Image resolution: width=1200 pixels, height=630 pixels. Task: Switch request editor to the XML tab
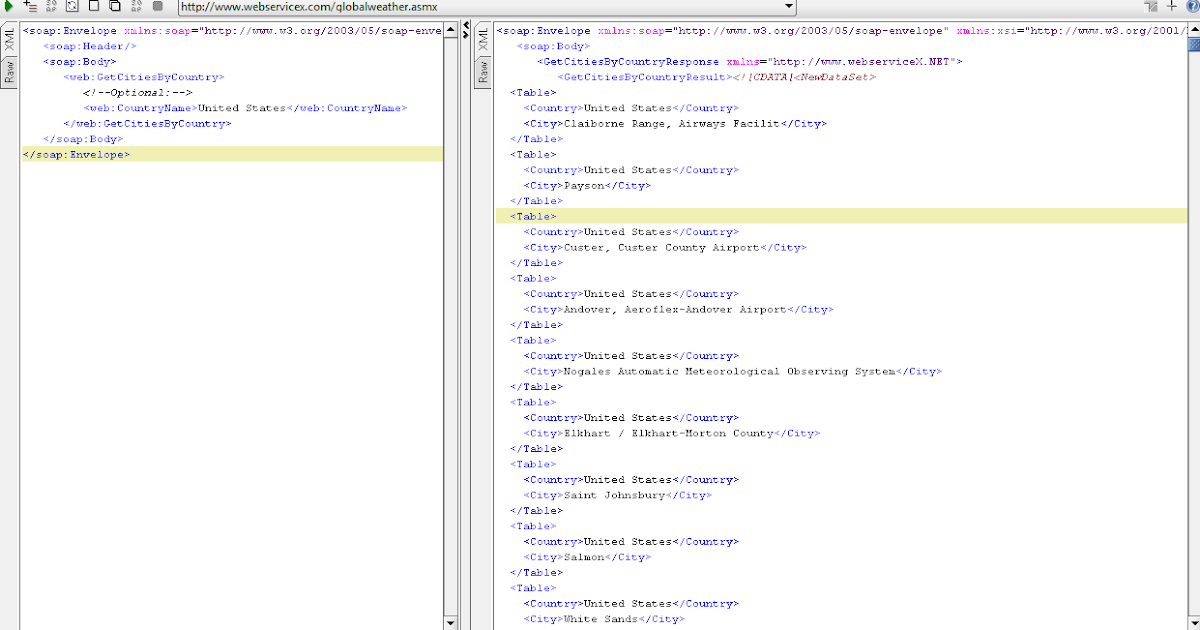coord(9,39)
